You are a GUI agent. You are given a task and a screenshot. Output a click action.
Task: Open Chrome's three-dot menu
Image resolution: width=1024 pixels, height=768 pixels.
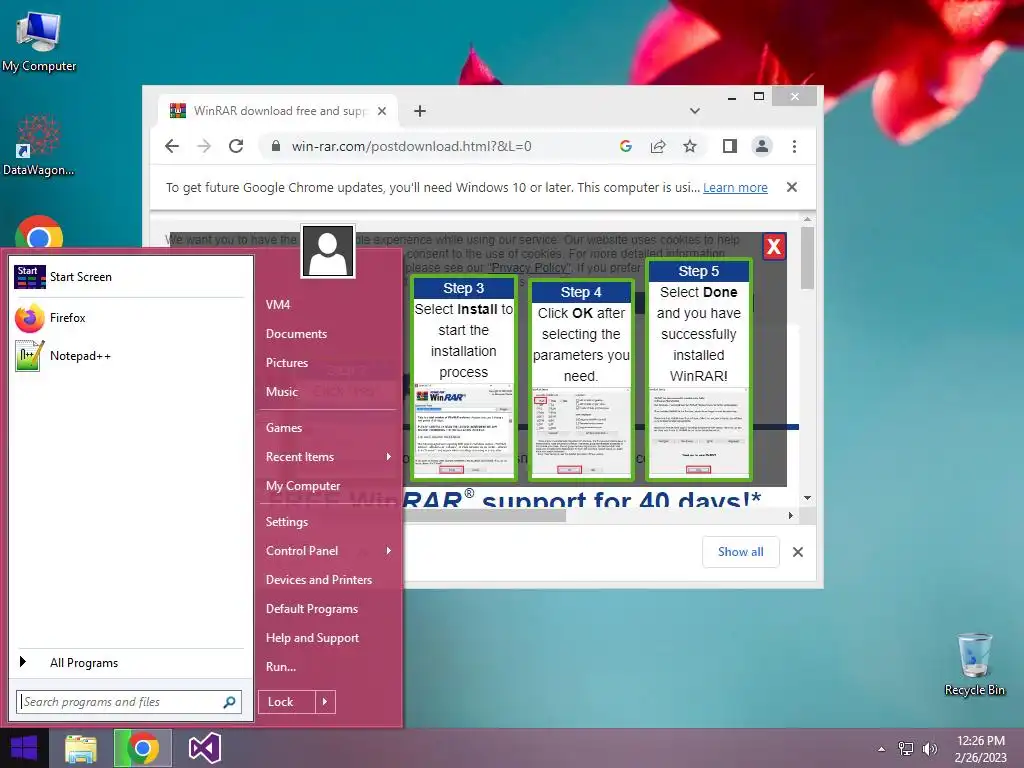794,146
